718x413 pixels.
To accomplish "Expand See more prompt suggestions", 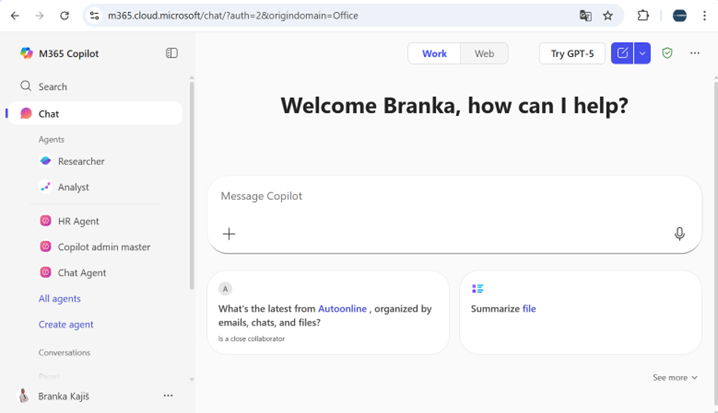I will tap(675, 377).
